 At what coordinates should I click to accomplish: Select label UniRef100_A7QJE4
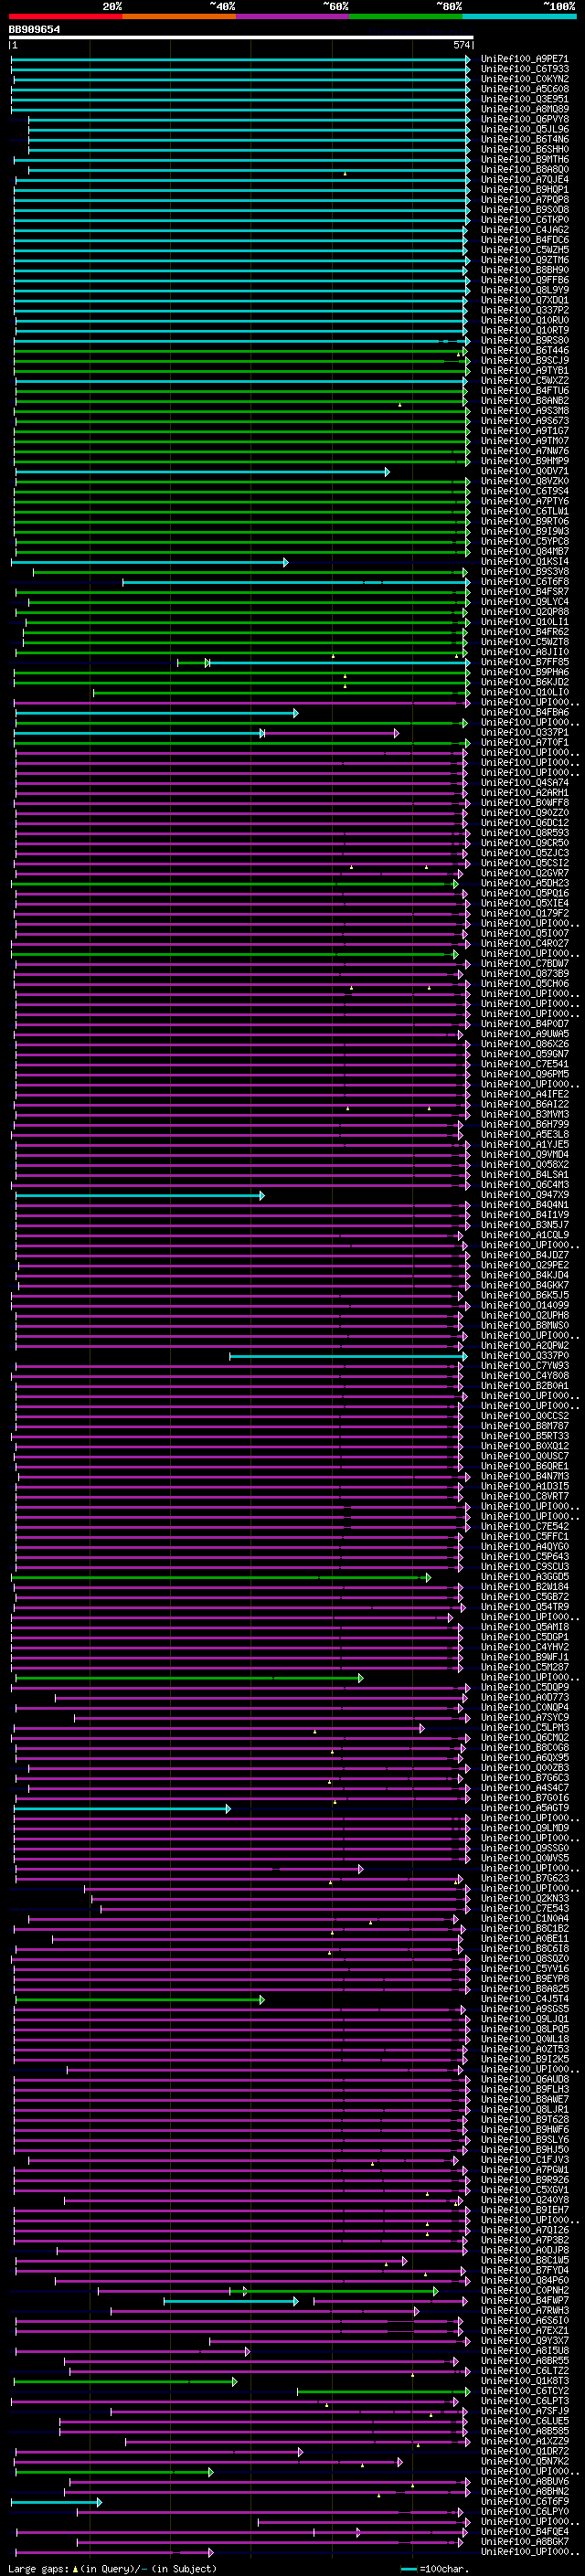pyautogui.click(x=524, y=179)
